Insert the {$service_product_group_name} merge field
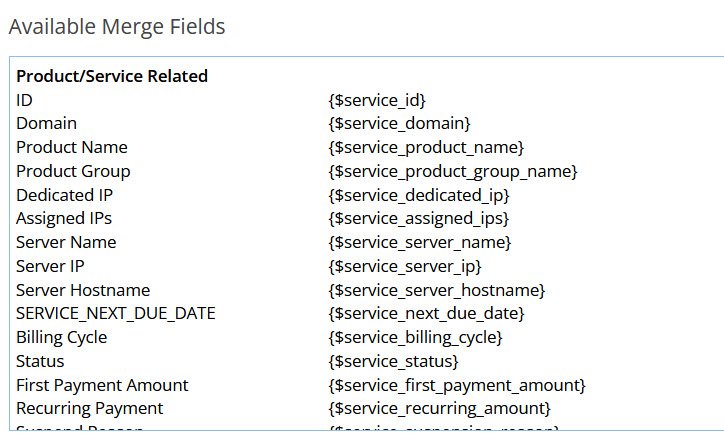Viewport: 724px width, 444px height. pos(452,171)
